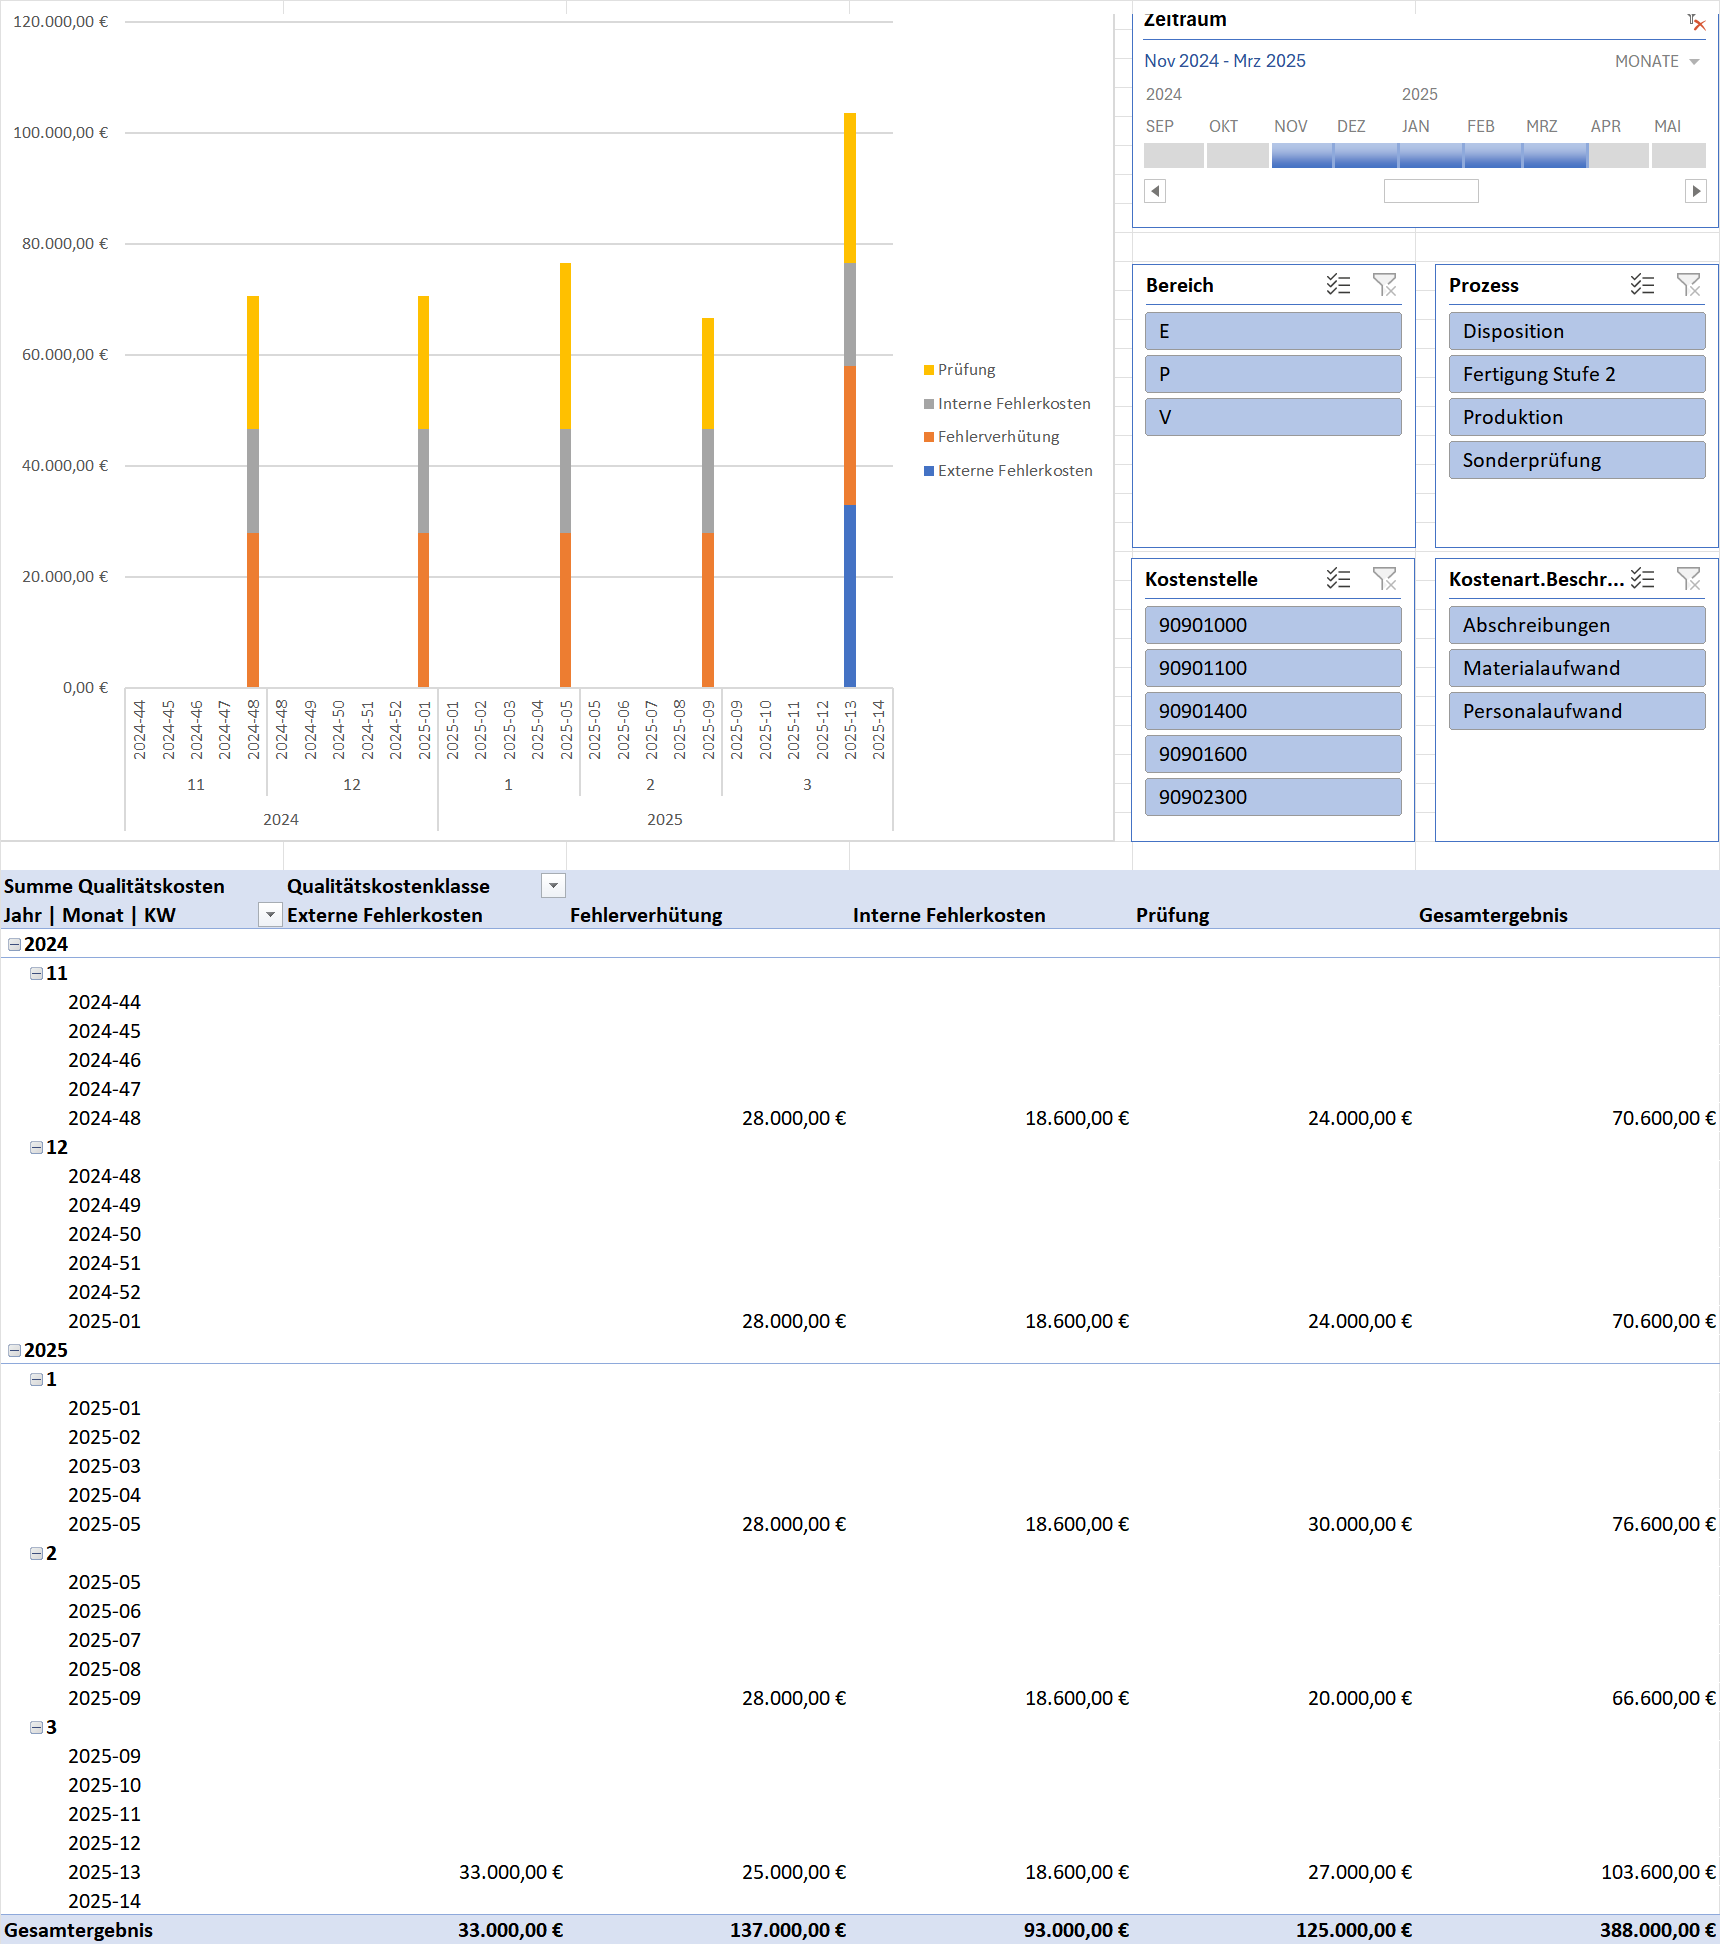This screenshot has height=1944, width=1720.
Task: Filter Prozess by Produktion
Action: [x=1577, y=417]
